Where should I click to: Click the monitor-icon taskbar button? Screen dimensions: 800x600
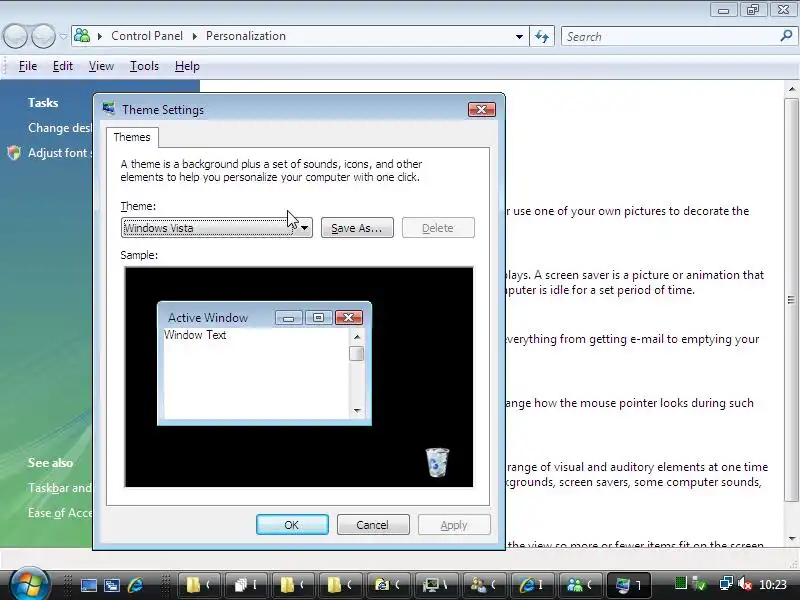[x=438, y=585]
